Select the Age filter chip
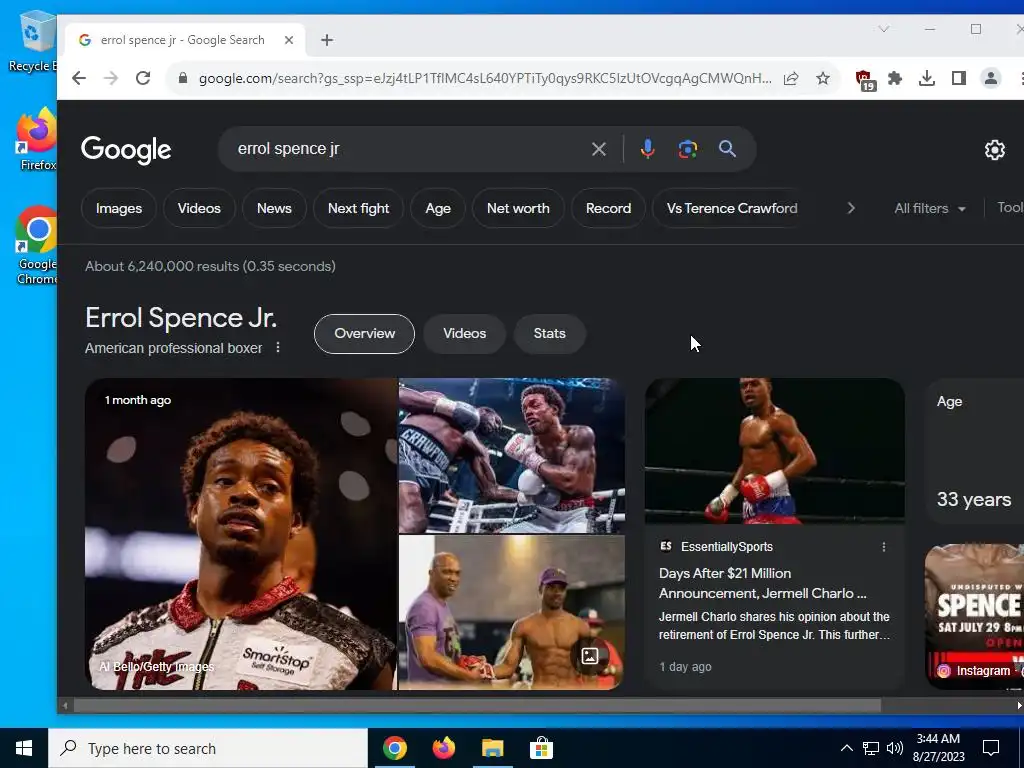This screenshot has width=1024, height=768. [438, 208]
